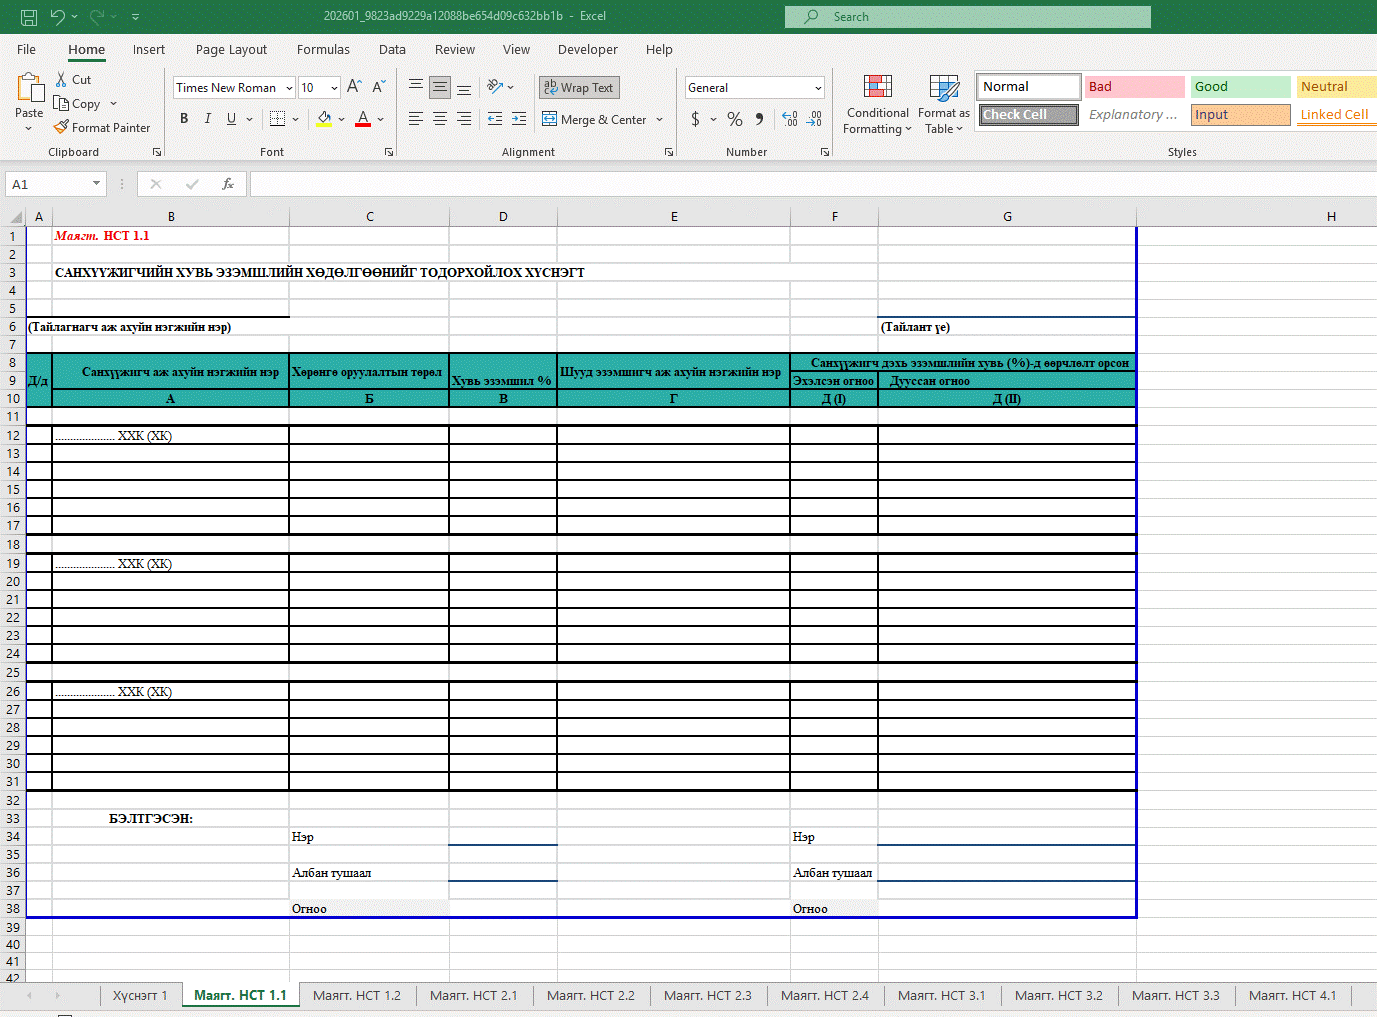The height and width of the screenshot is (1017, 1377).
Task: Expand the General number format dropdown
Action: (x=818, y=88)
